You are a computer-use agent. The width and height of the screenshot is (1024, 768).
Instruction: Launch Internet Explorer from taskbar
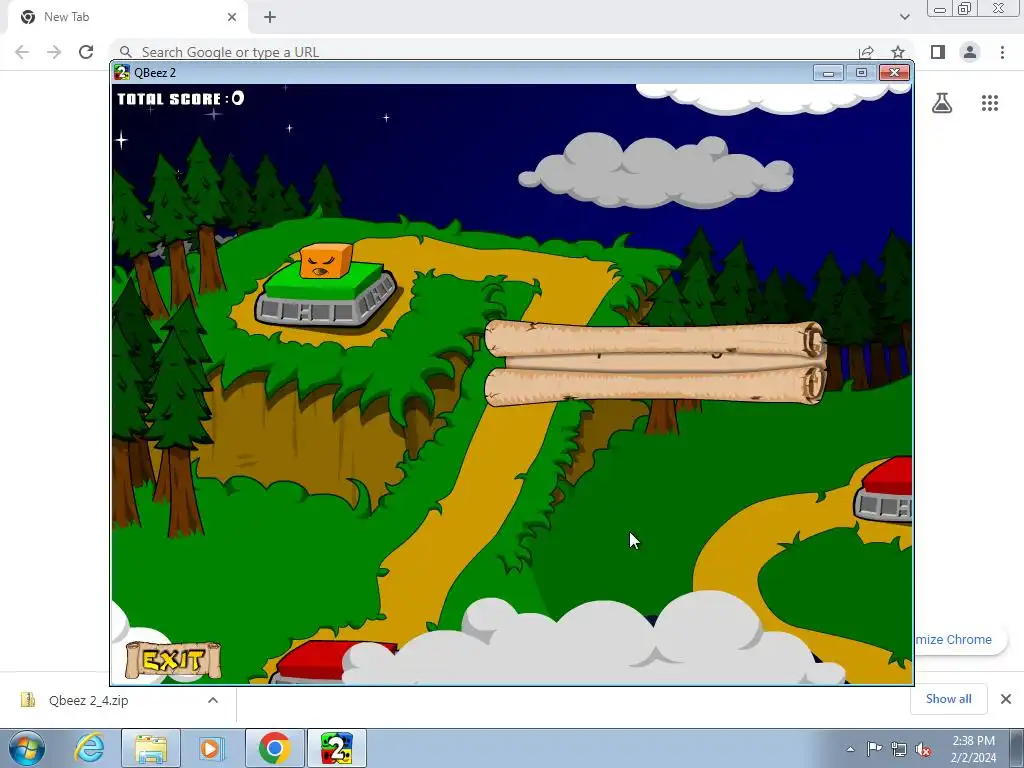point(89,748)
